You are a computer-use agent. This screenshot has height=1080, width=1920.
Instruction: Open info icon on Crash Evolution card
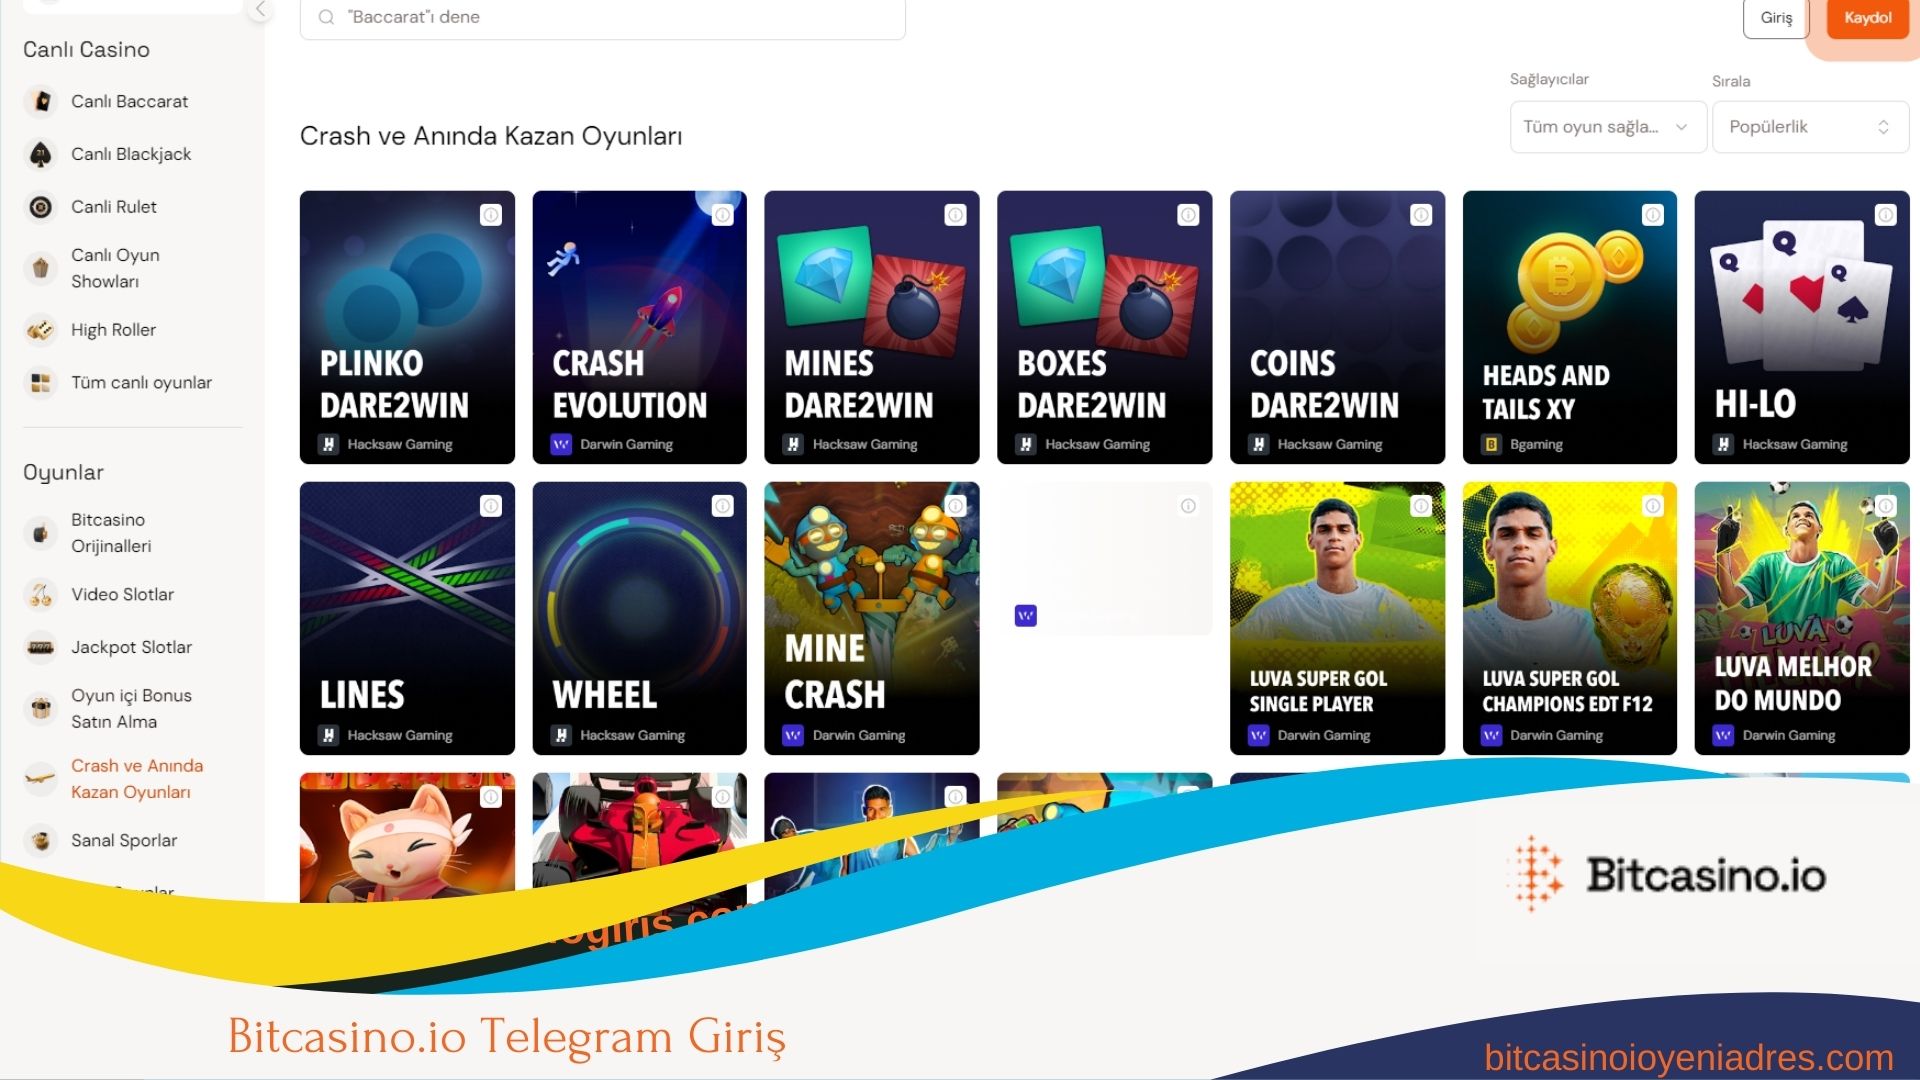tap(723, 215)
